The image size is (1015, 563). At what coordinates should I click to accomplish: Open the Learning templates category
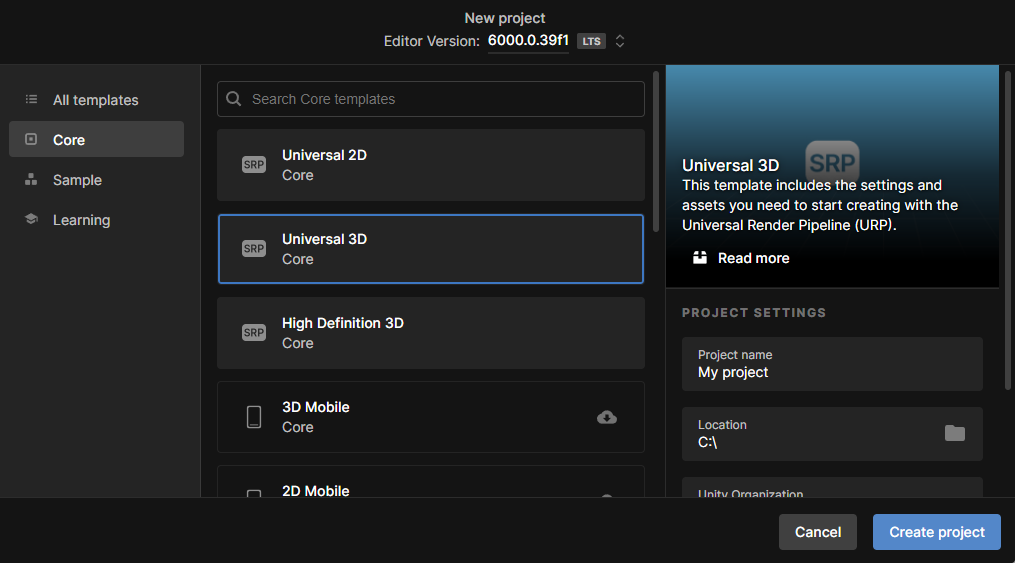(x=96, y=220)
